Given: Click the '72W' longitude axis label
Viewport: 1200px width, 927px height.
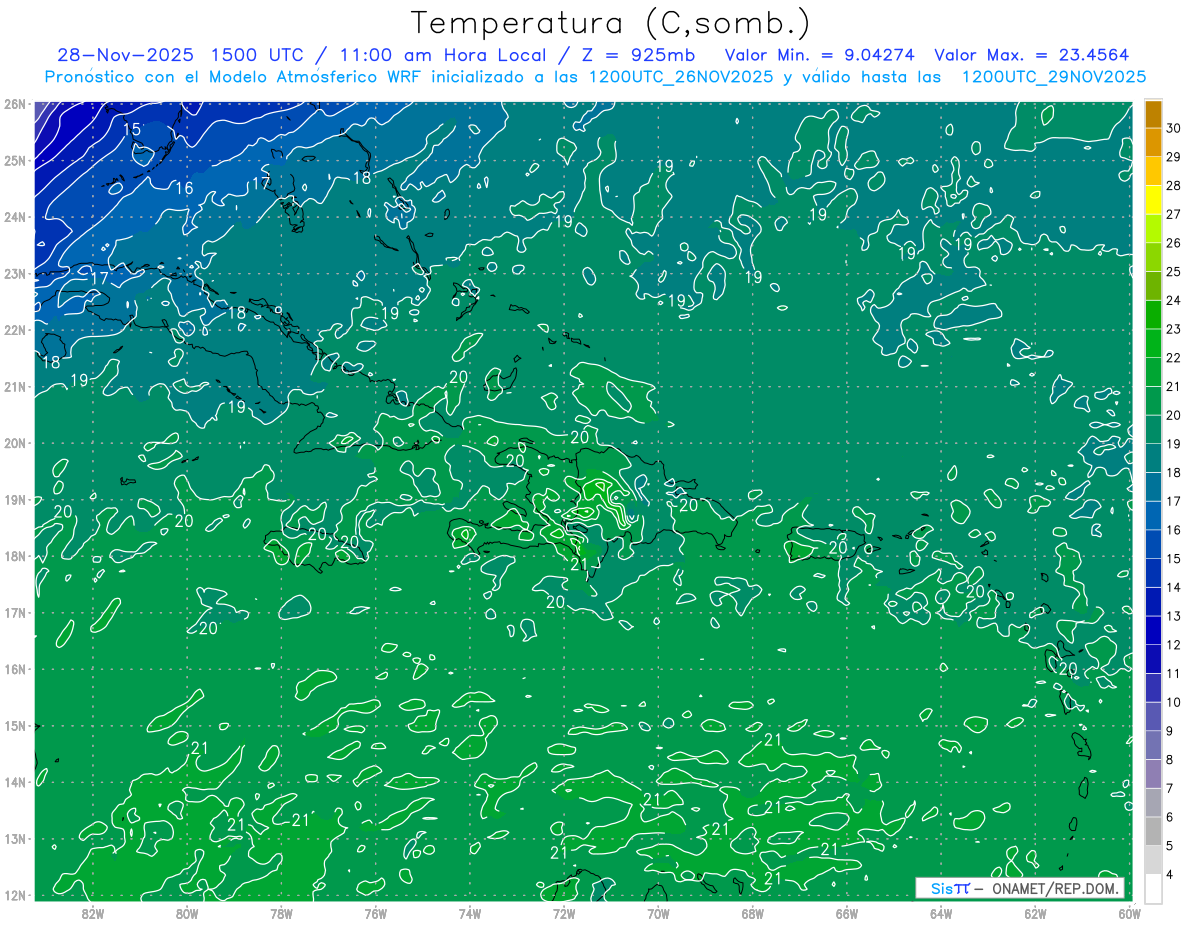Looking at the screenshot, I should click(x=564, y=913).
